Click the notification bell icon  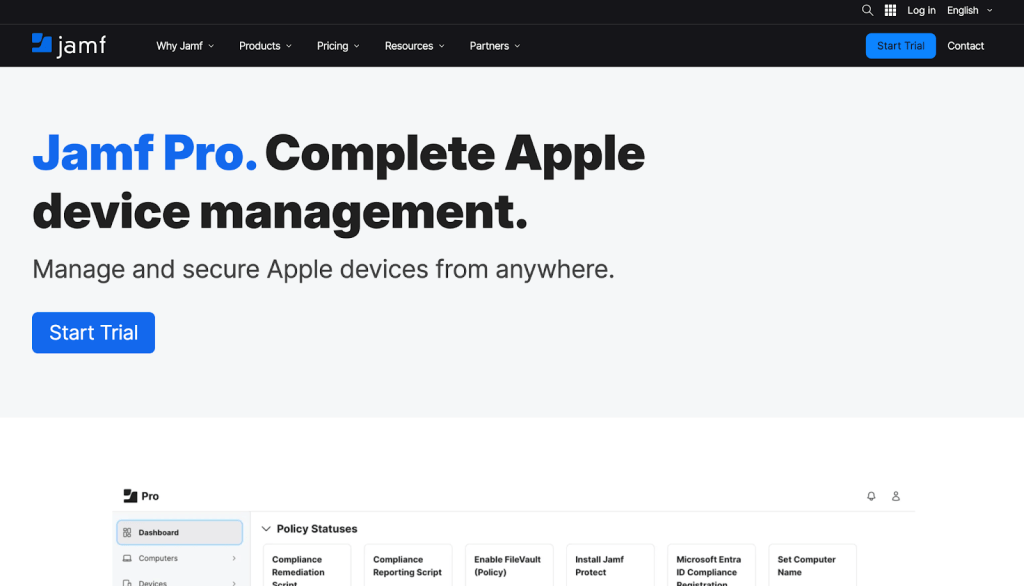[x=871, y=496]
